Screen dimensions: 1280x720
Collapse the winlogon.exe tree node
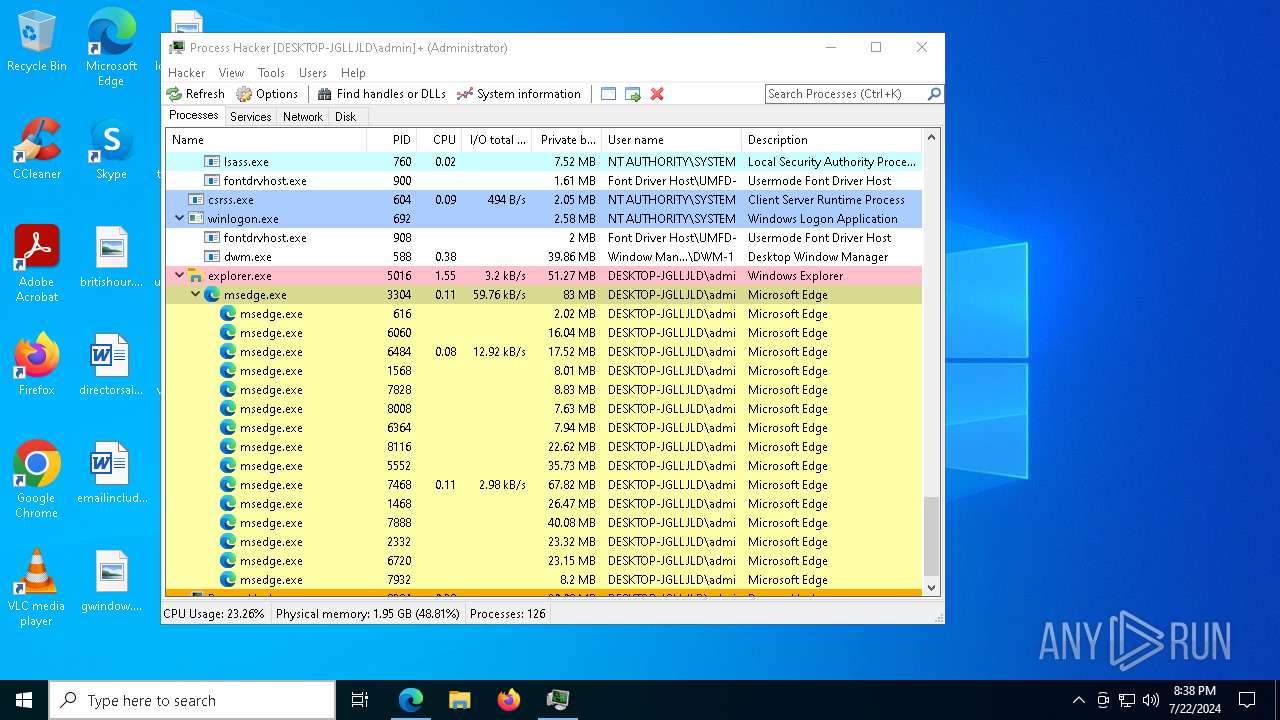point(180,219)
